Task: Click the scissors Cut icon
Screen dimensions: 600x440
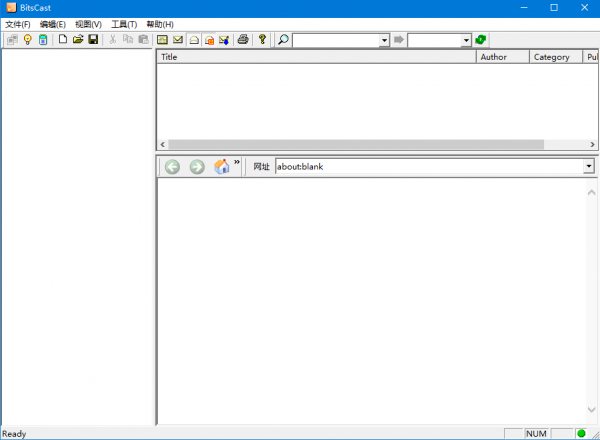Action: 112,39
